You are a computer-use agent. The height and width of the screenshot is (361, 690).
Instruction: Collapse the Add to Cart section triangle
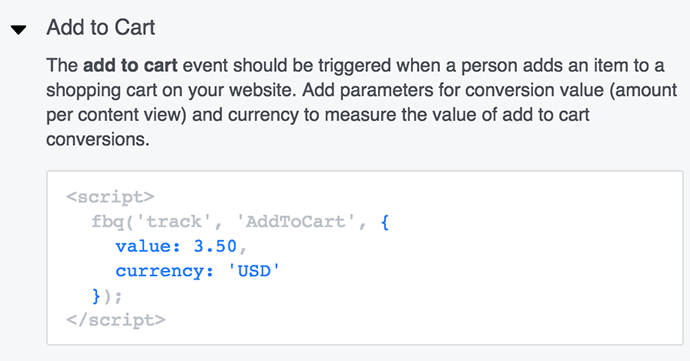(x=18, y=30)
